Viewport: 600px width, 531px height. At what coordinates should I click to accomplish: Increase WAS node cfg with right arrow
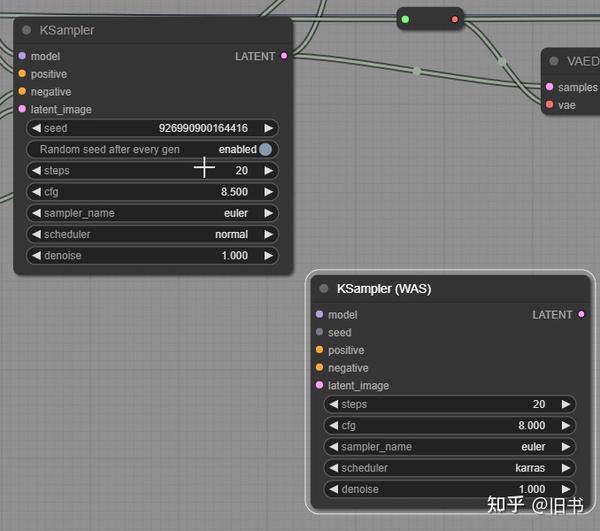click(x=566, y=425)
